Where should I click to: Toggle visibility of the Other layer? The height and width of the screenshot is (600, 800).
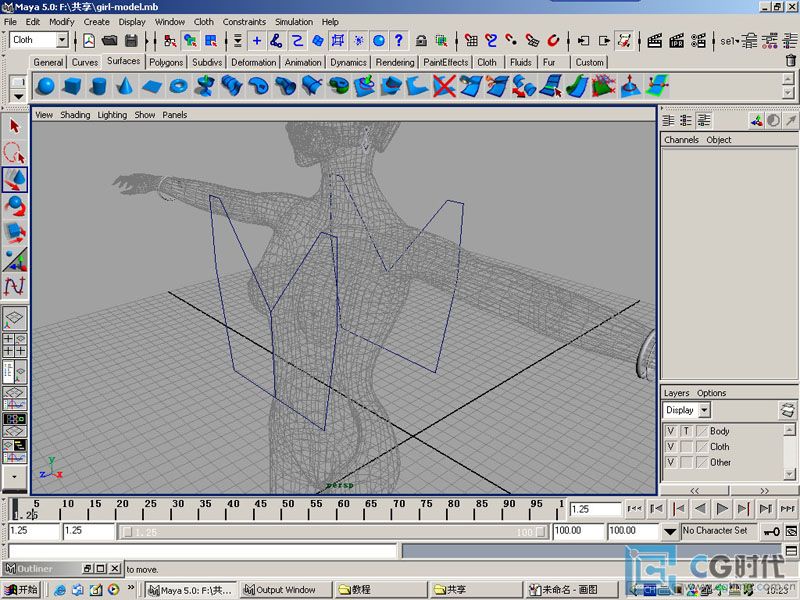[x=671, y=463]
